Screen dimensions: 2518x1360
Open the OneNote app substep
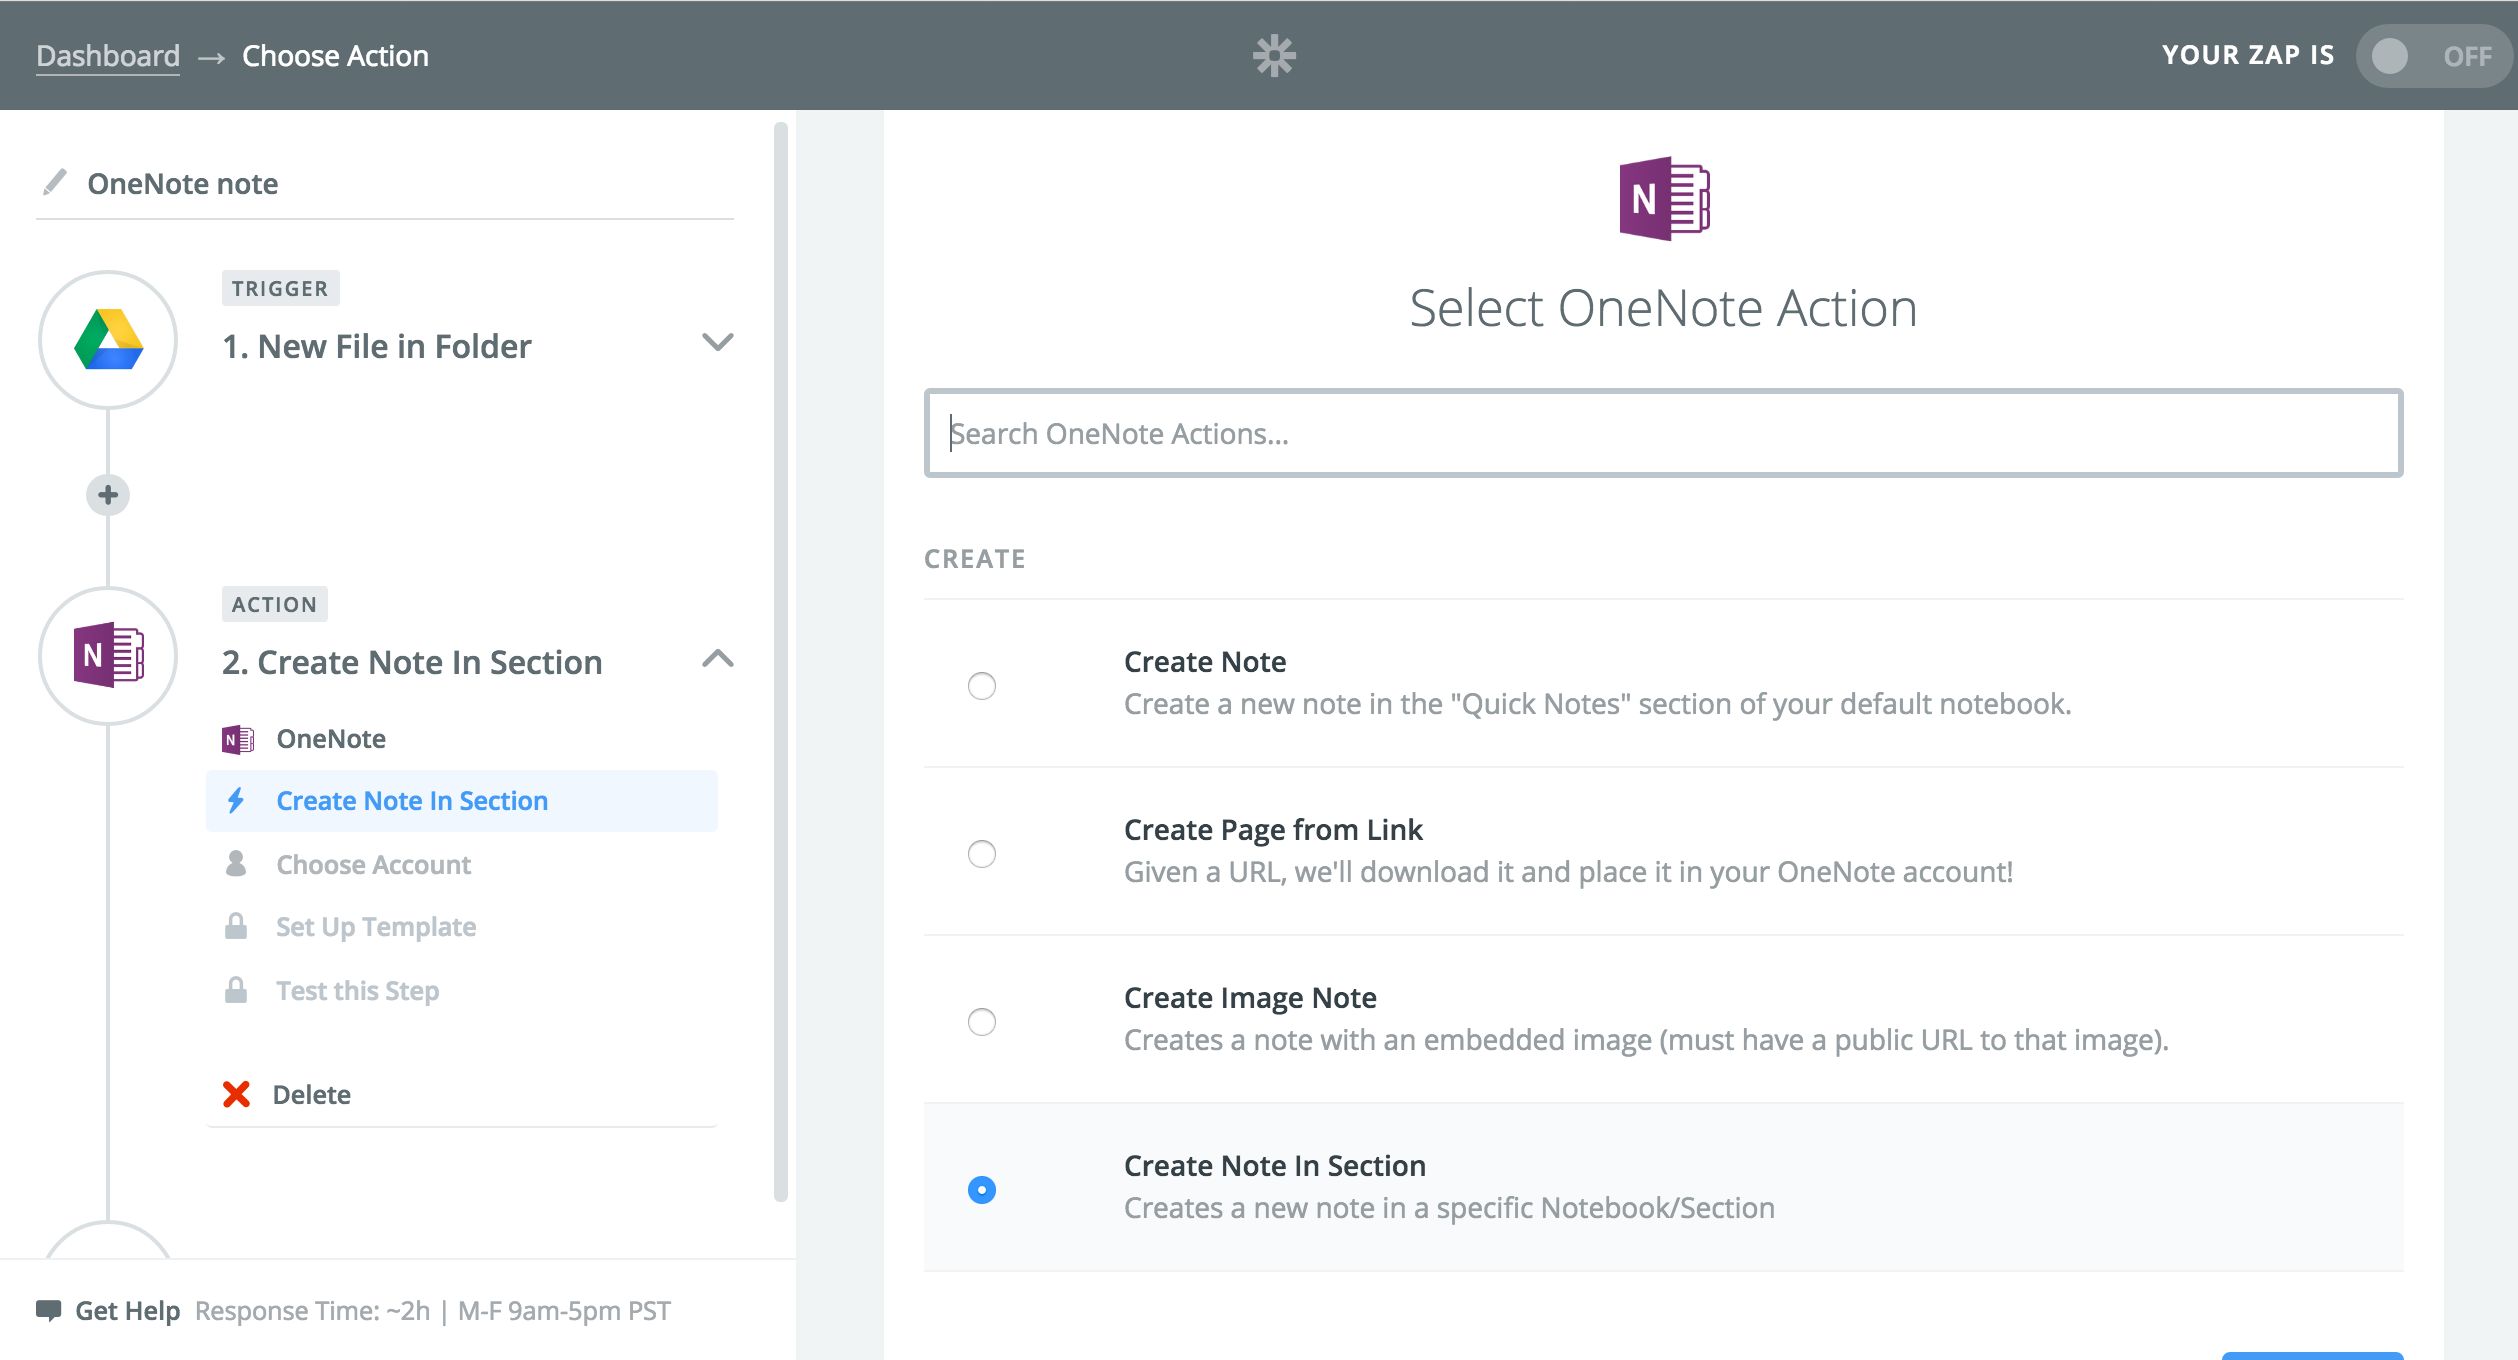pos(462,739)
